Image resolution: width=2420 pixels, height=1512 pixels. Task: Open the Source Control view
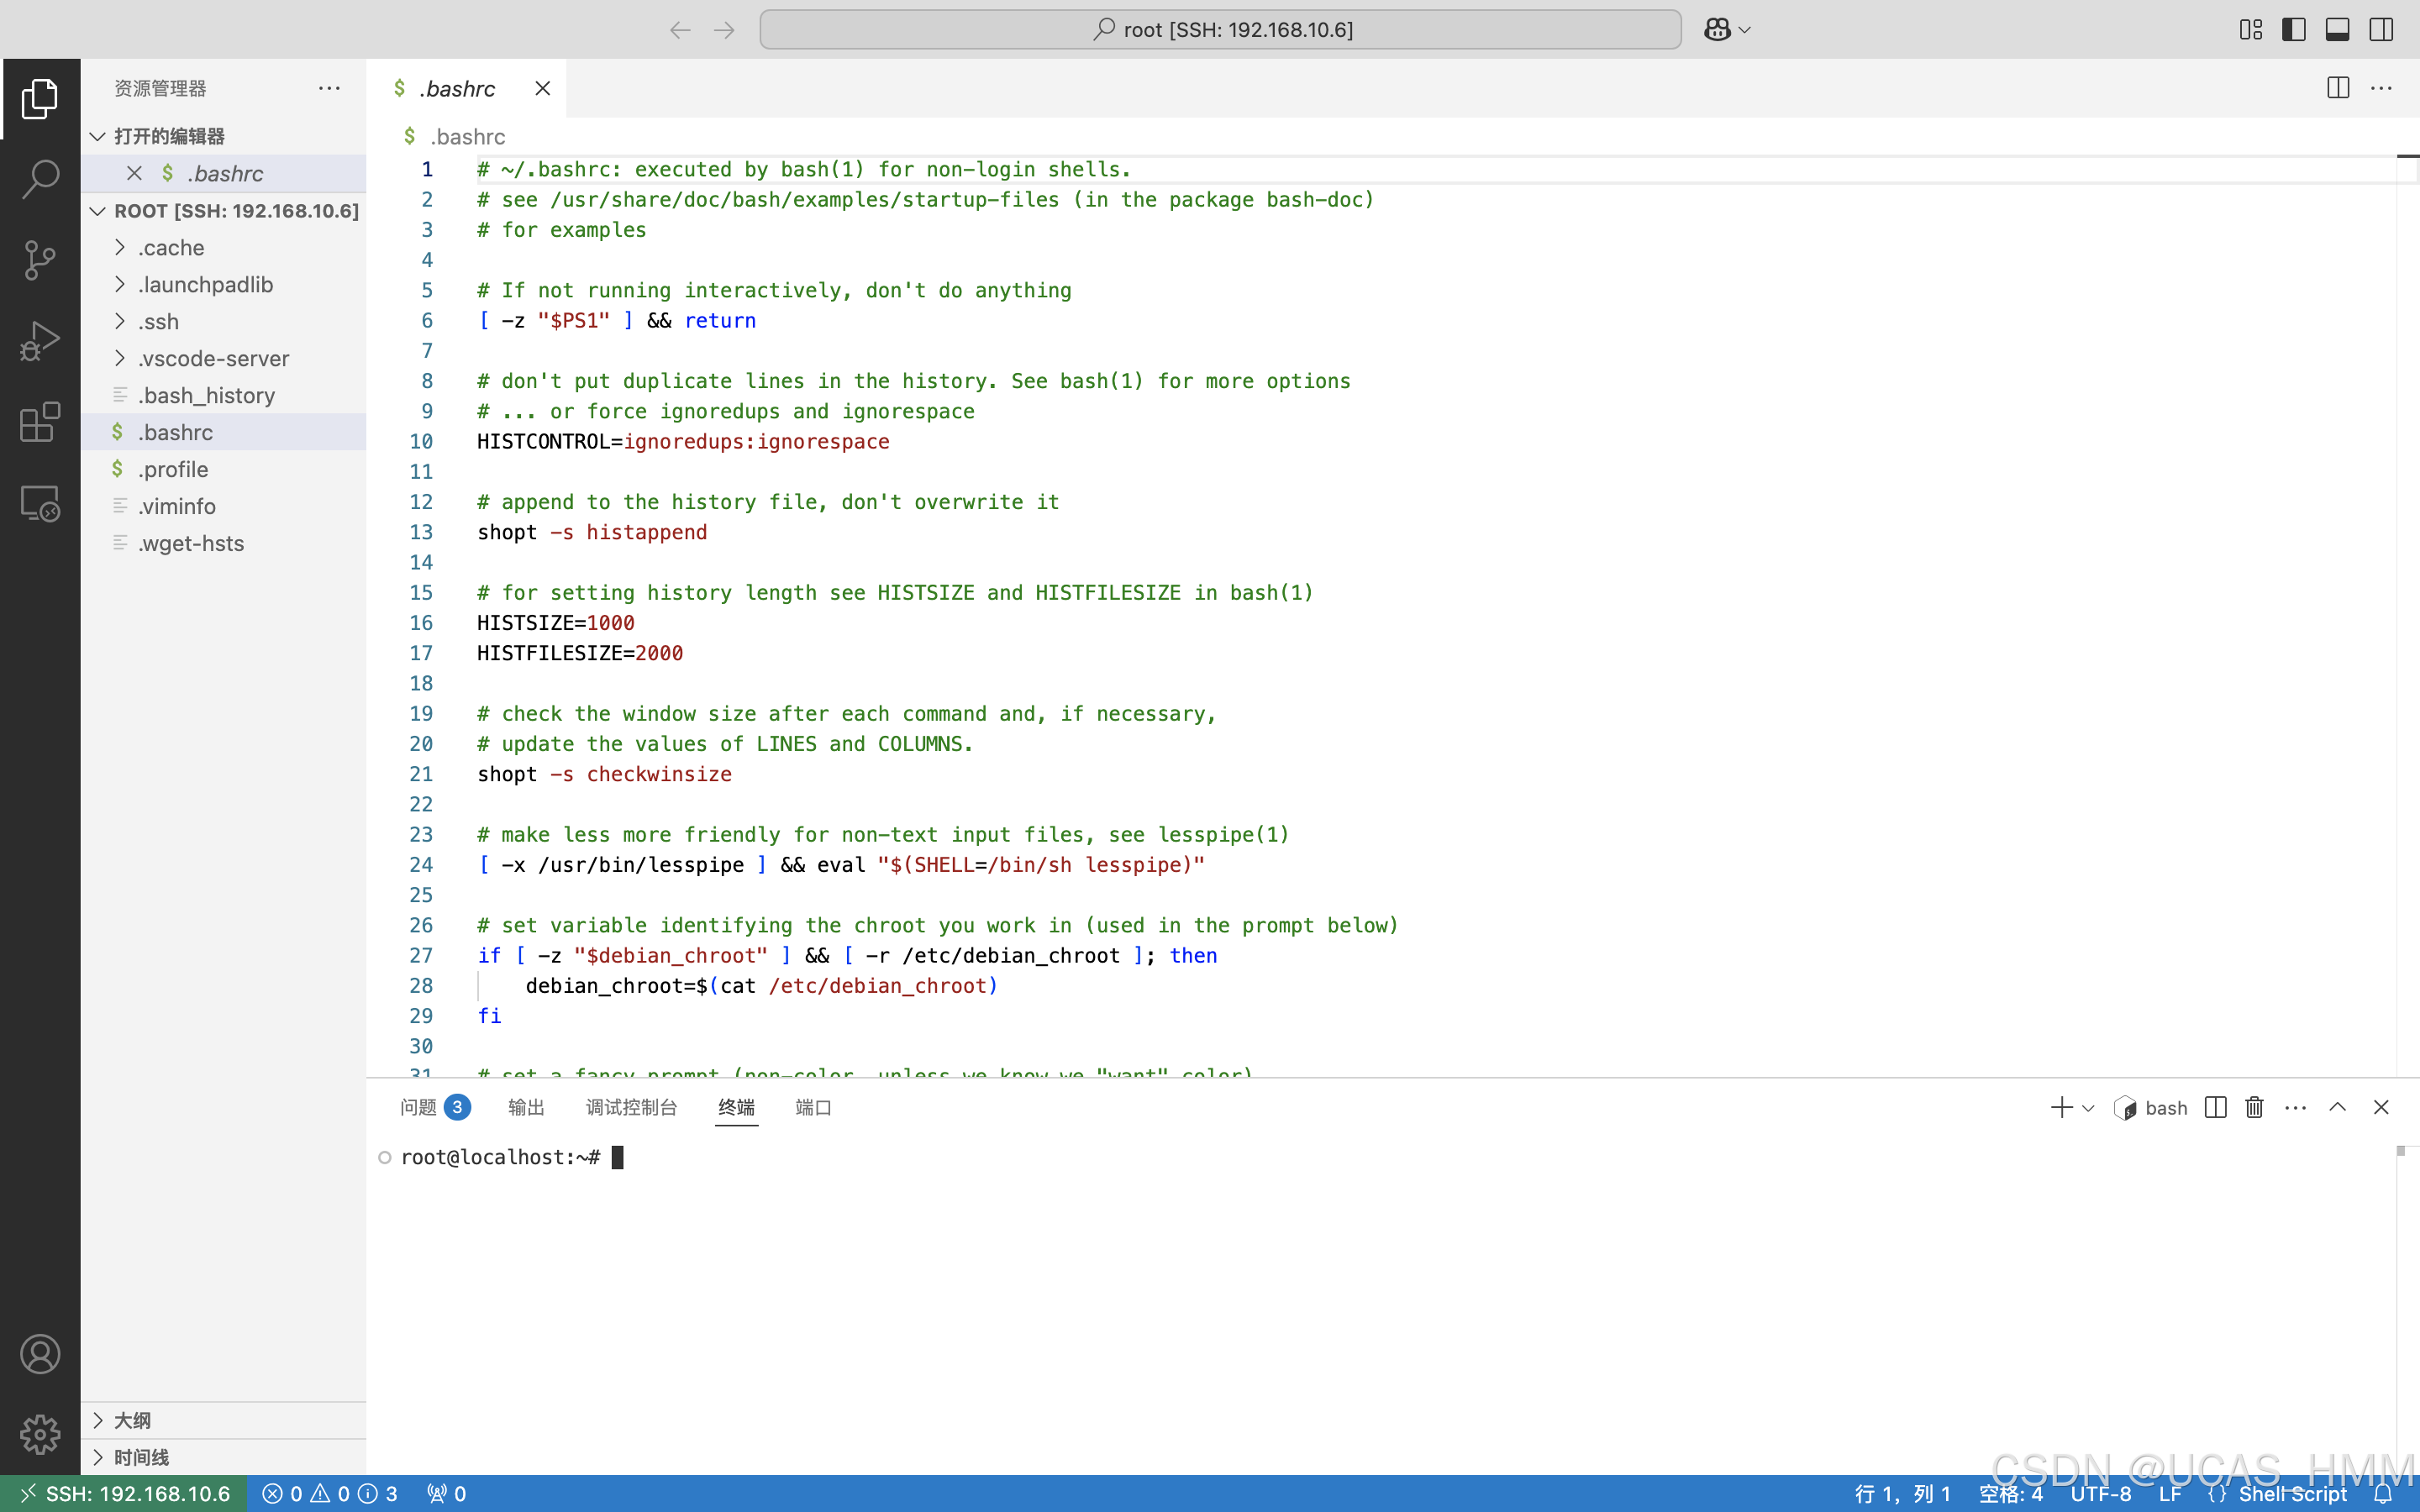[40, 260]
